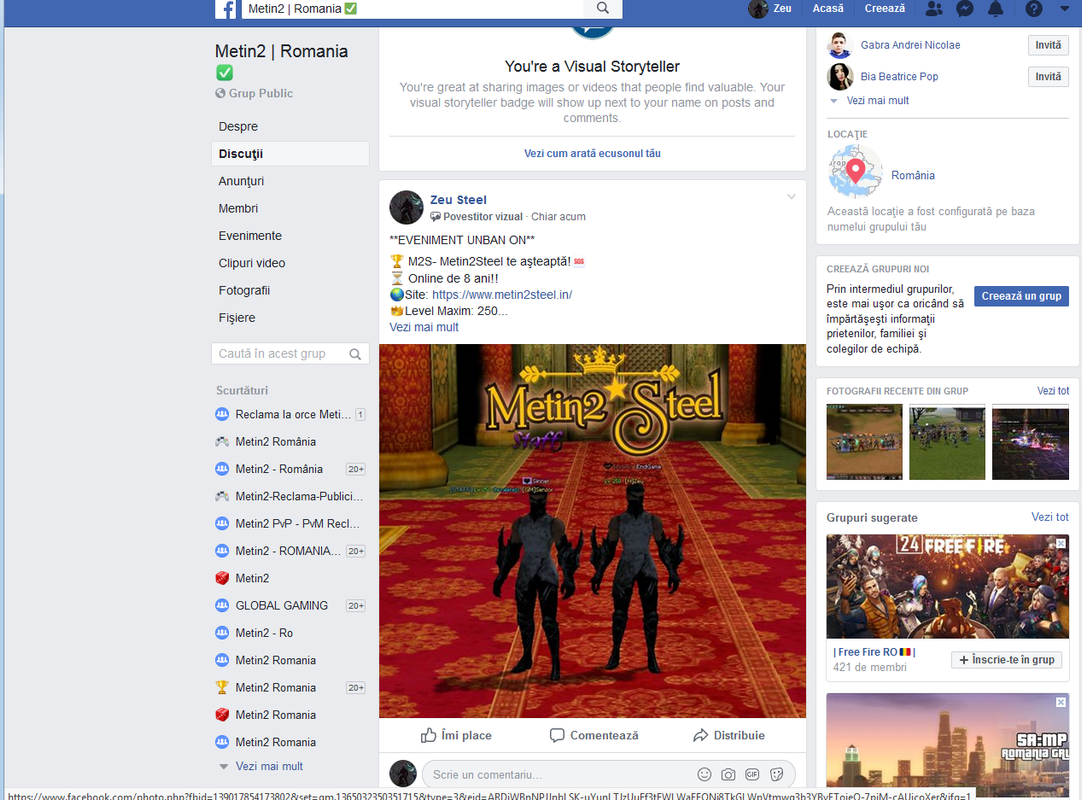The height and width of the screenshot is (800, 1082).
Task: Open third recent group photo thumbnail
Action: tap(1030, 442)
